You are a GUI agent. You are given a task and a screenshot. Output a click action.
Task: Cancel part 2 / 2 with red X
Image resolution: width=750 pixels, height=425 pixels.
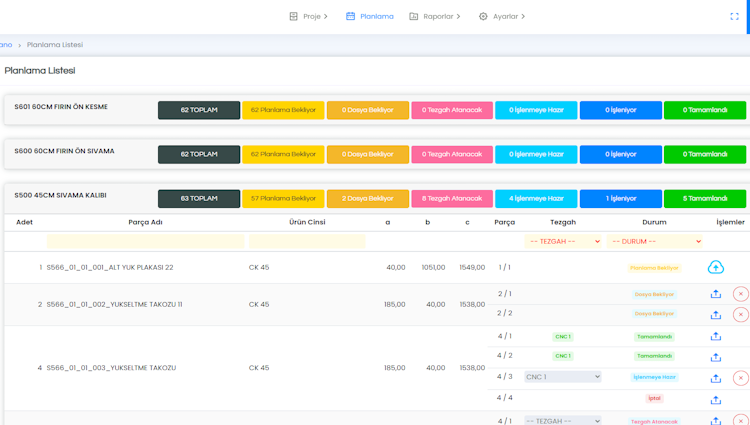pyautogui.click(x=740, y=315)
